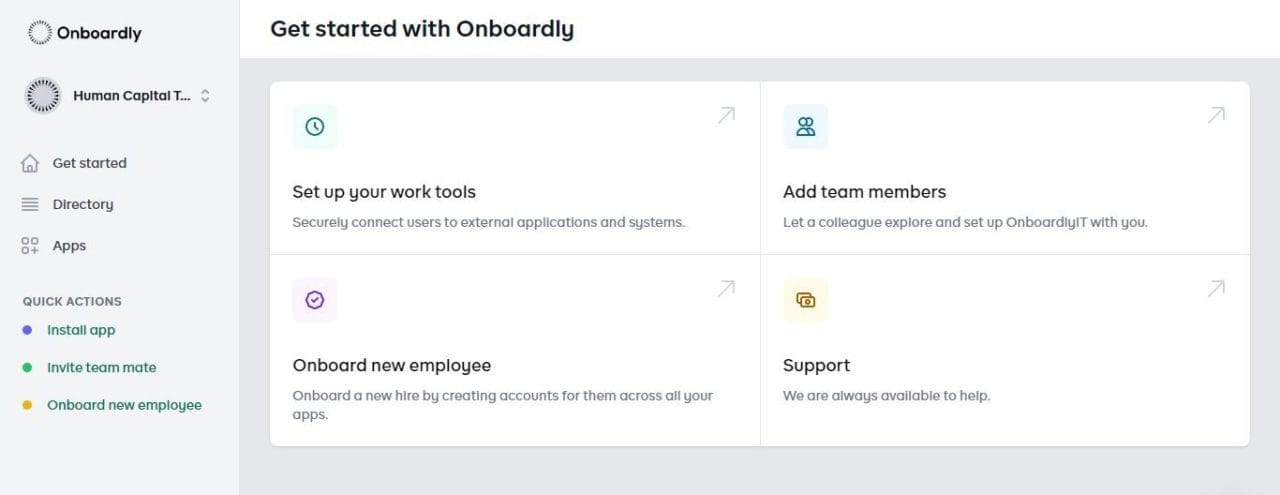
Task: Expand the Human Capital workspace switcher
Action: tap(205, 96)
